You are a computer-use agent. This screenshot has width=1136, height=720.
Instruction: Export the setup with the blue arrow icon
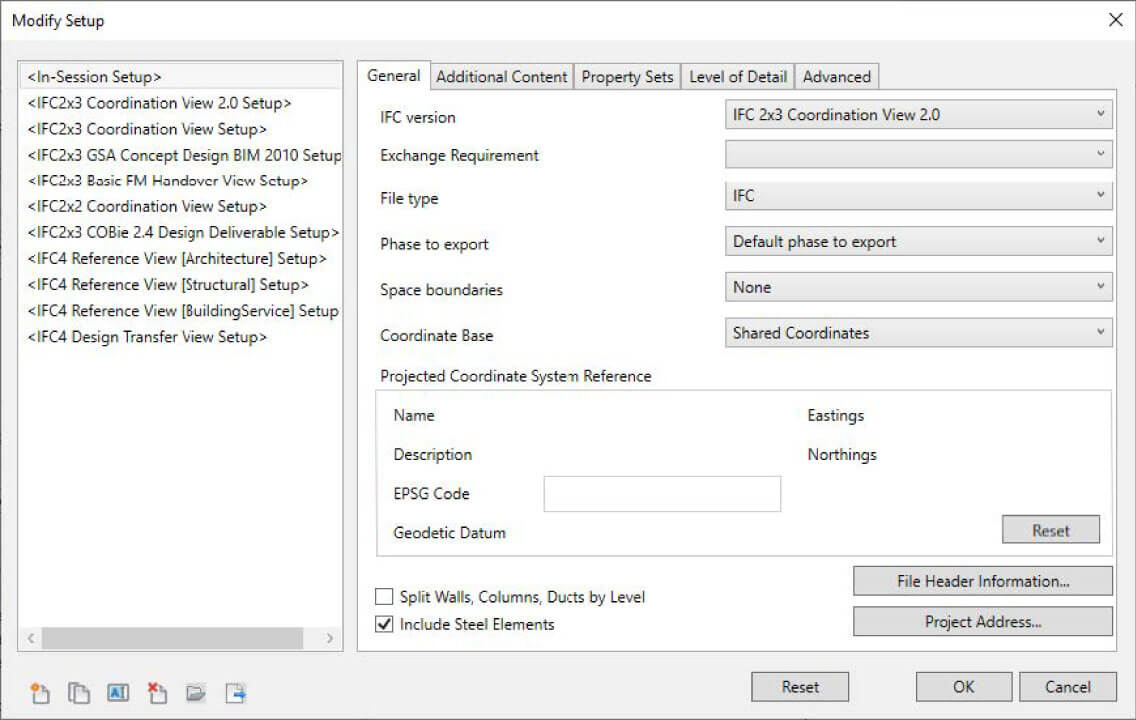pos(235,693)
